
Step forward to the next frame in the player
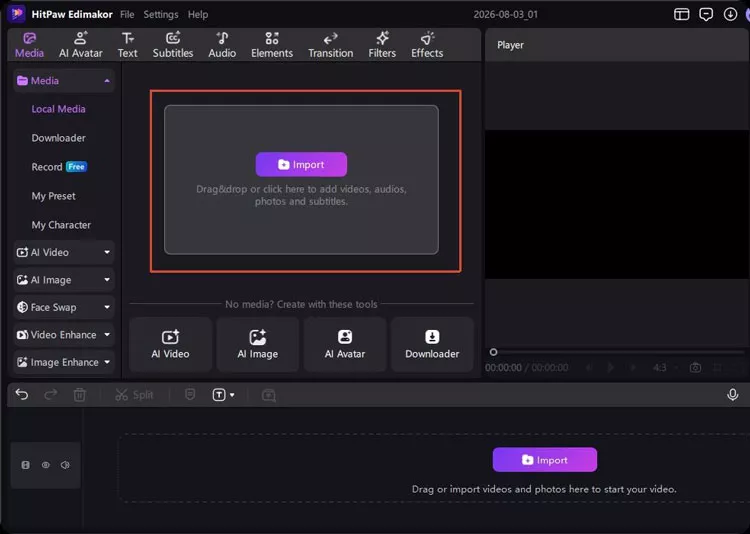[x=633, y=367]
